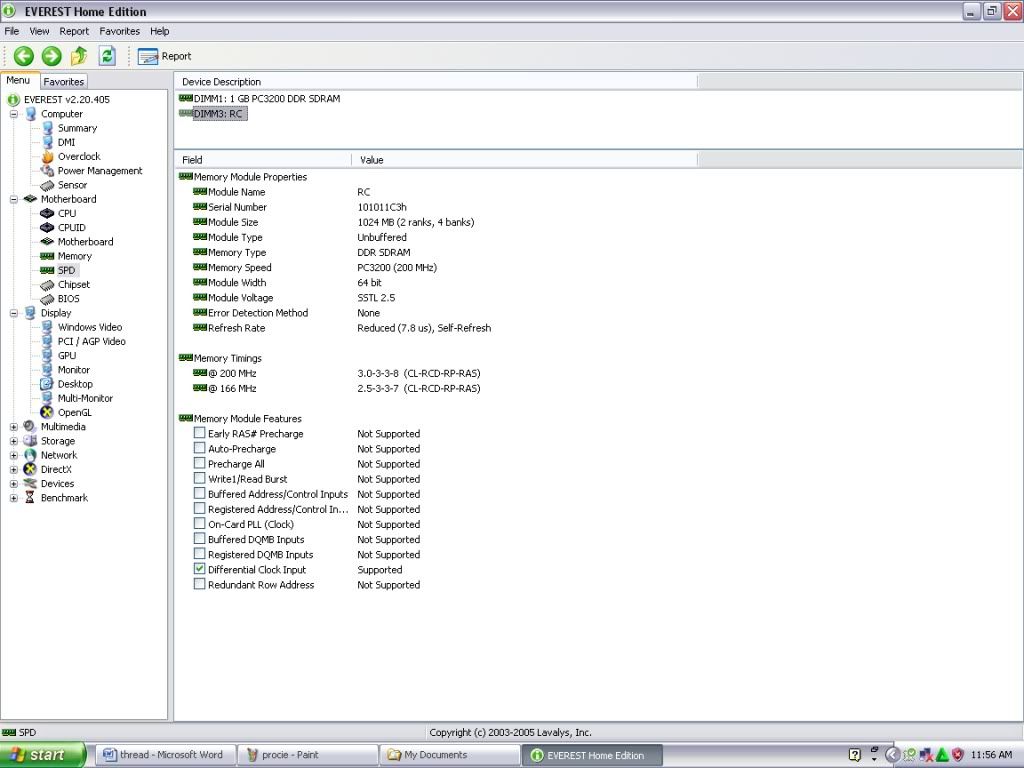Select the Desktop icon in tree
The image size is (1024, 768).
pos(47,384)
